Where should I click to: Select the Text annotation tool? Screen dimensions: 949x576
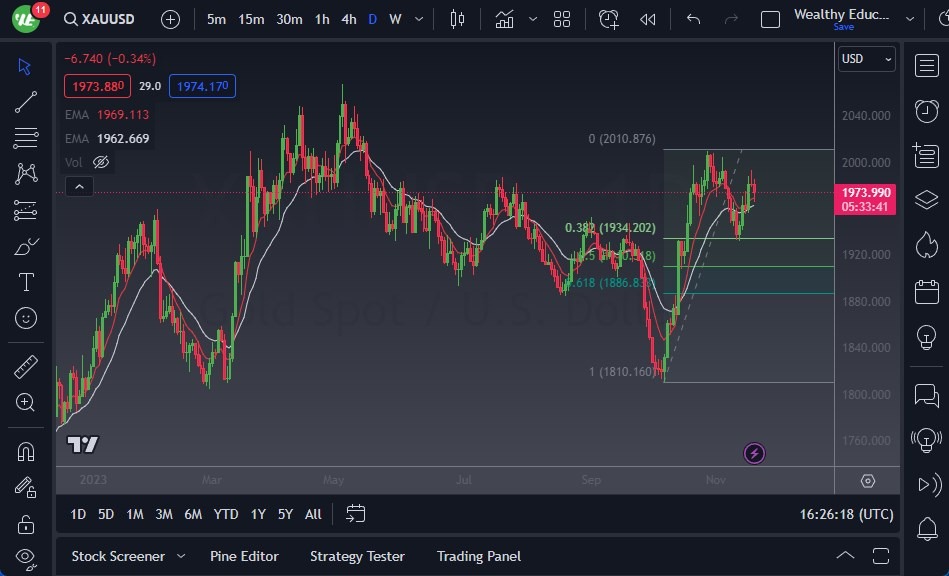point(26,282)
